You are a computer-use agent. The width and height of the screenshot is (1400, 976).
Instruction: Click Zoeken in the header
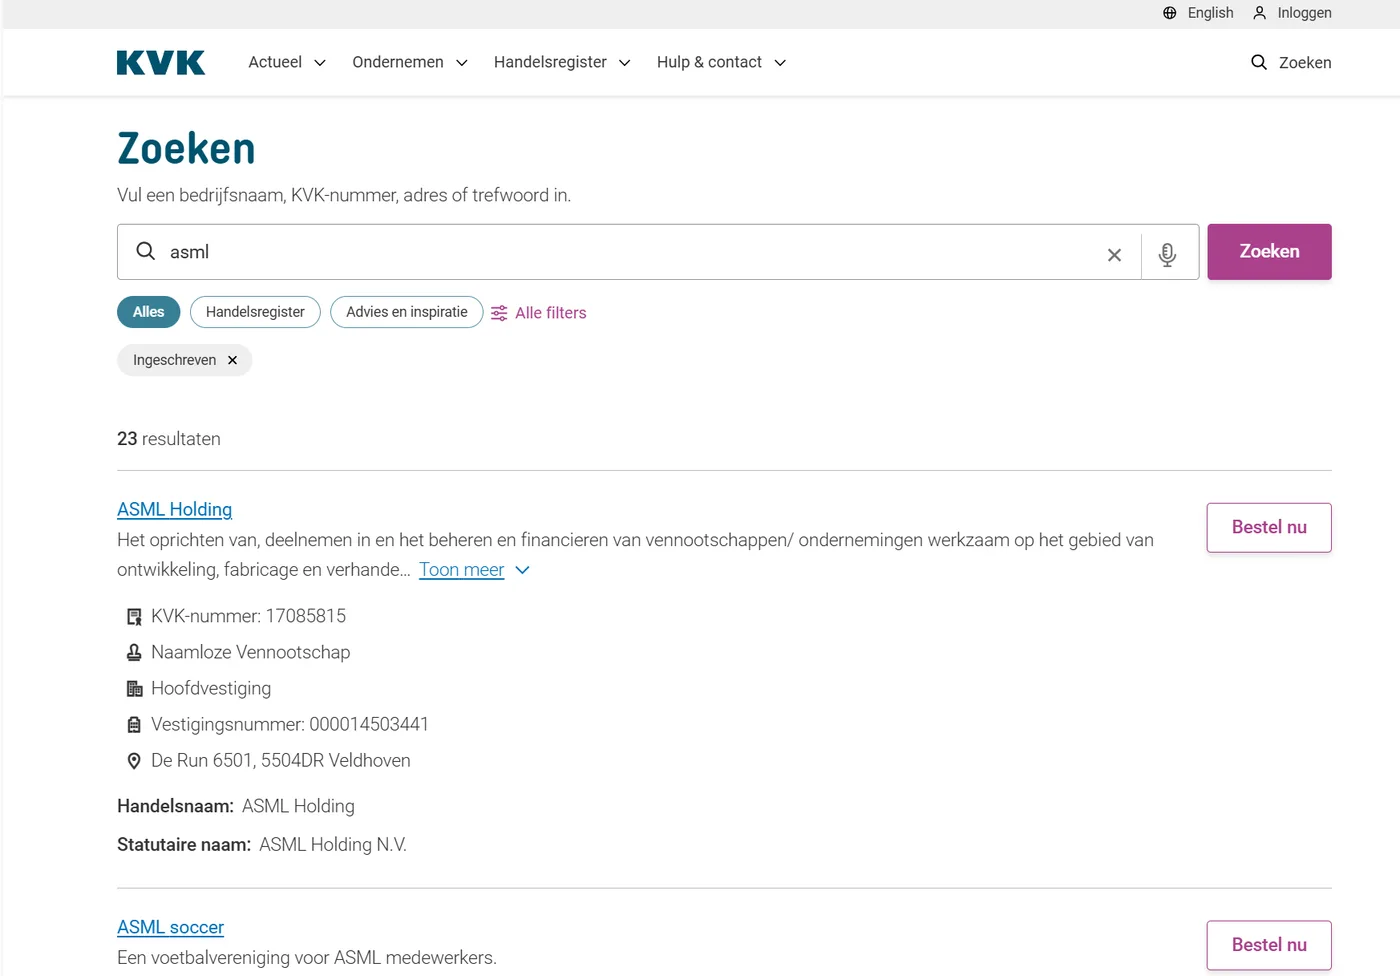pyautogui.click(x=1305, y=62)
